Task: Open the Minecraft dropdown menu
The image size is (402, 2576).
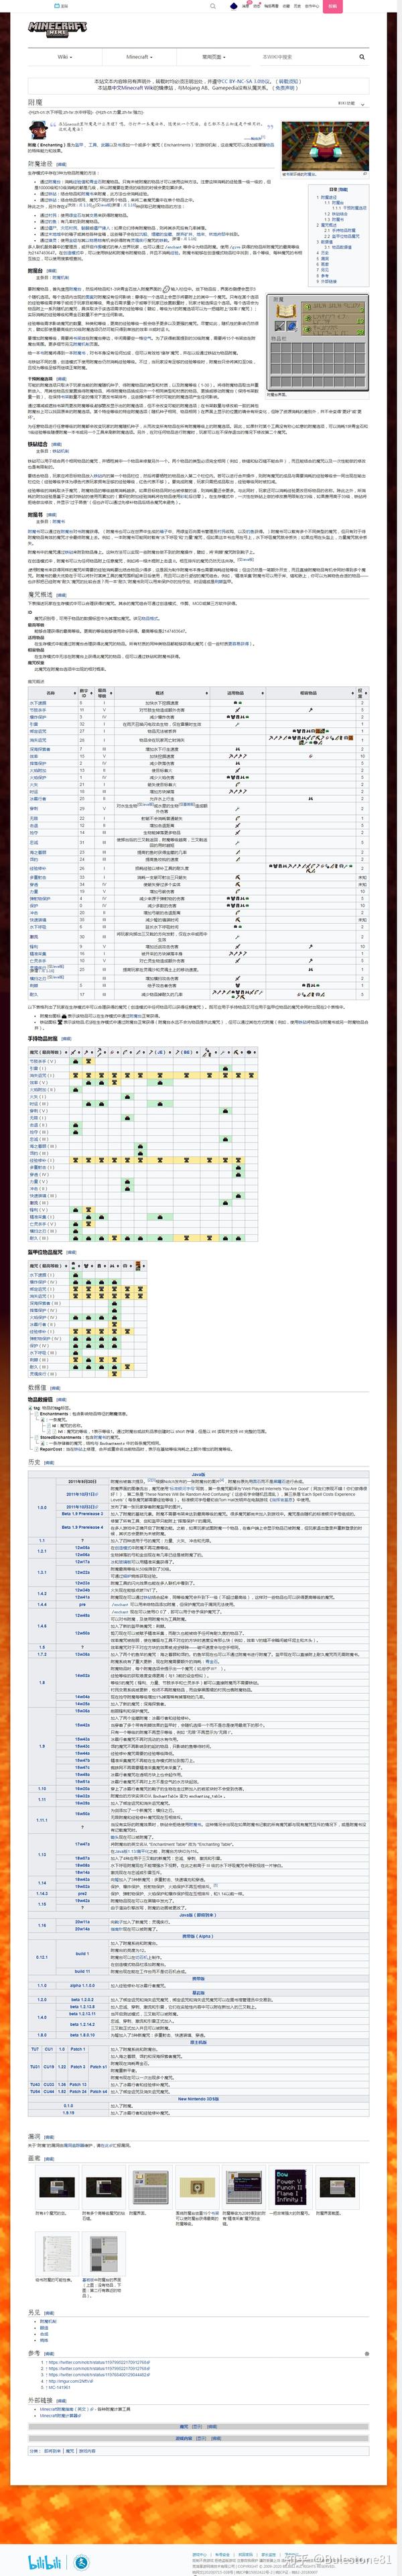Action: coord(138,57)
